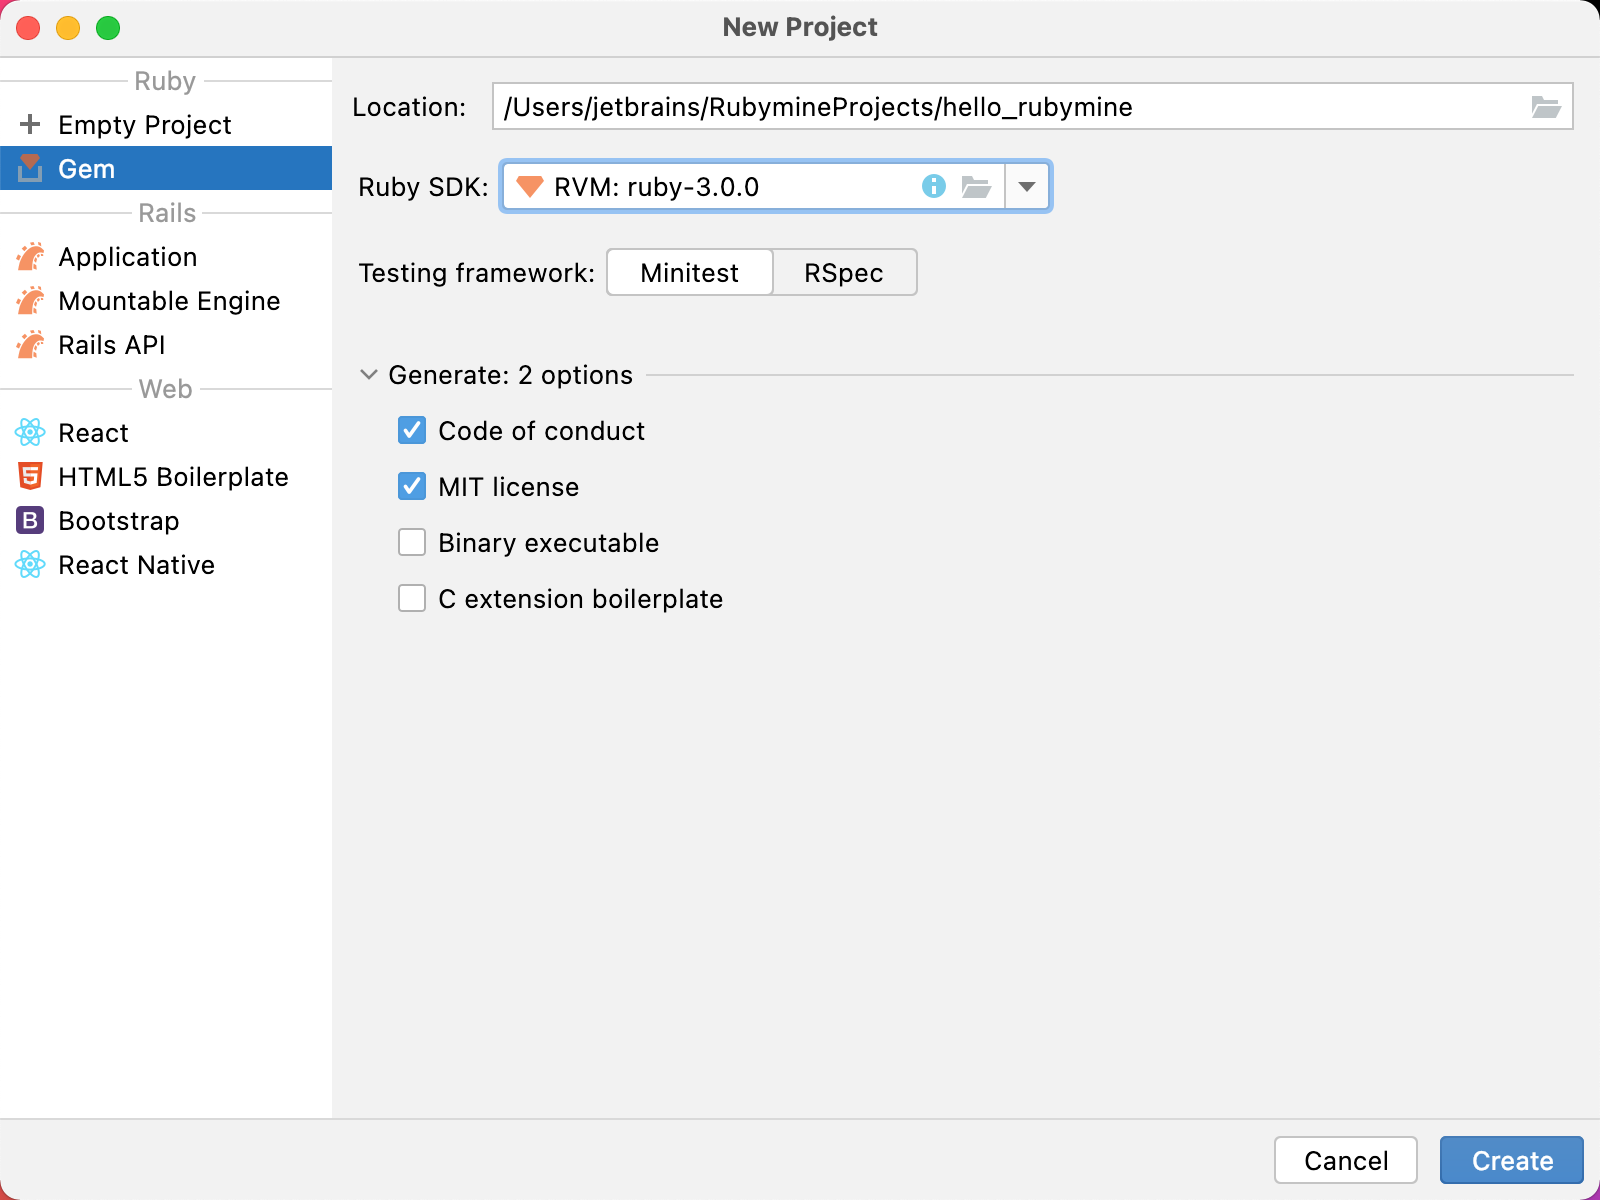Uncheck the Code of conduct option

[412, 430]
